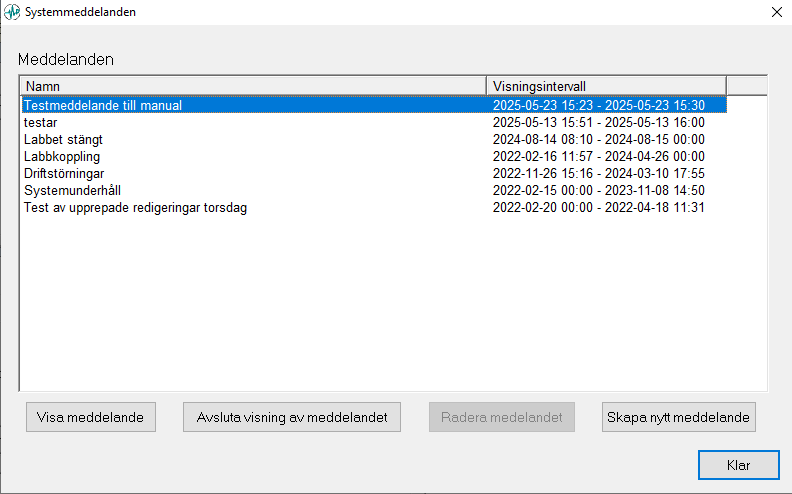Choose the 'Labbet stängt' message entry
Screen dimensions: 792x494
(x=63, y=139)
